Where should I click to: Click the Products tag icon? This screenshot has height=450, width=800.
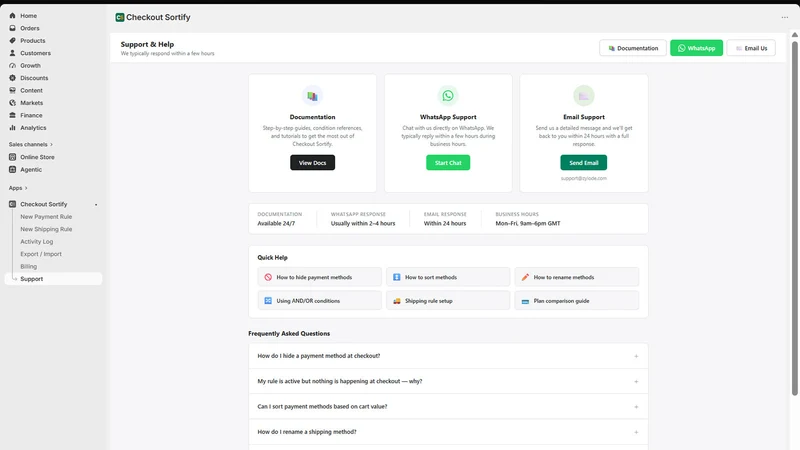click(x=12, y=40)
